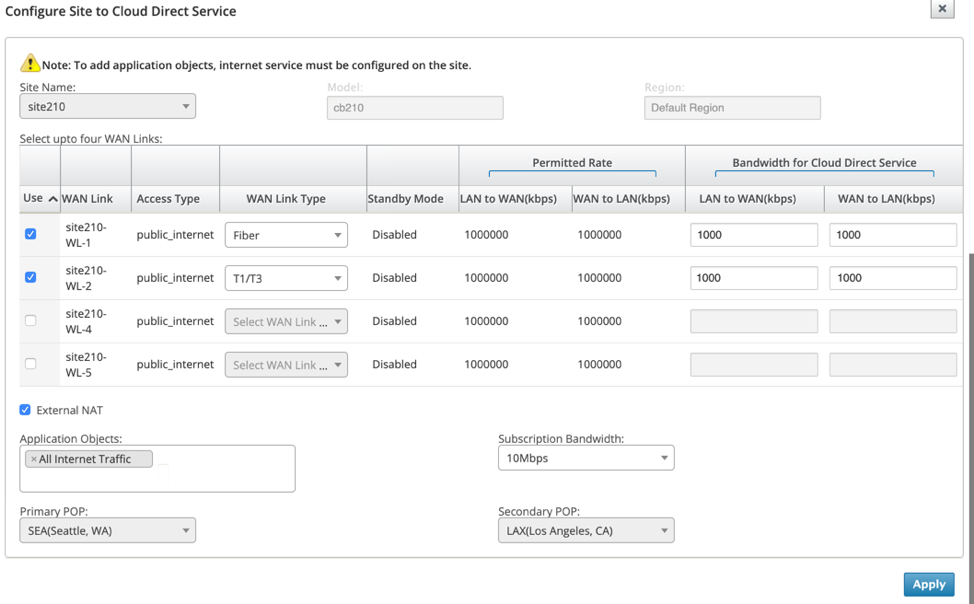Open WAN Link Type dropdown for site210-WL-4
Screen dimensions: 974x604
[x=286, y=321]
